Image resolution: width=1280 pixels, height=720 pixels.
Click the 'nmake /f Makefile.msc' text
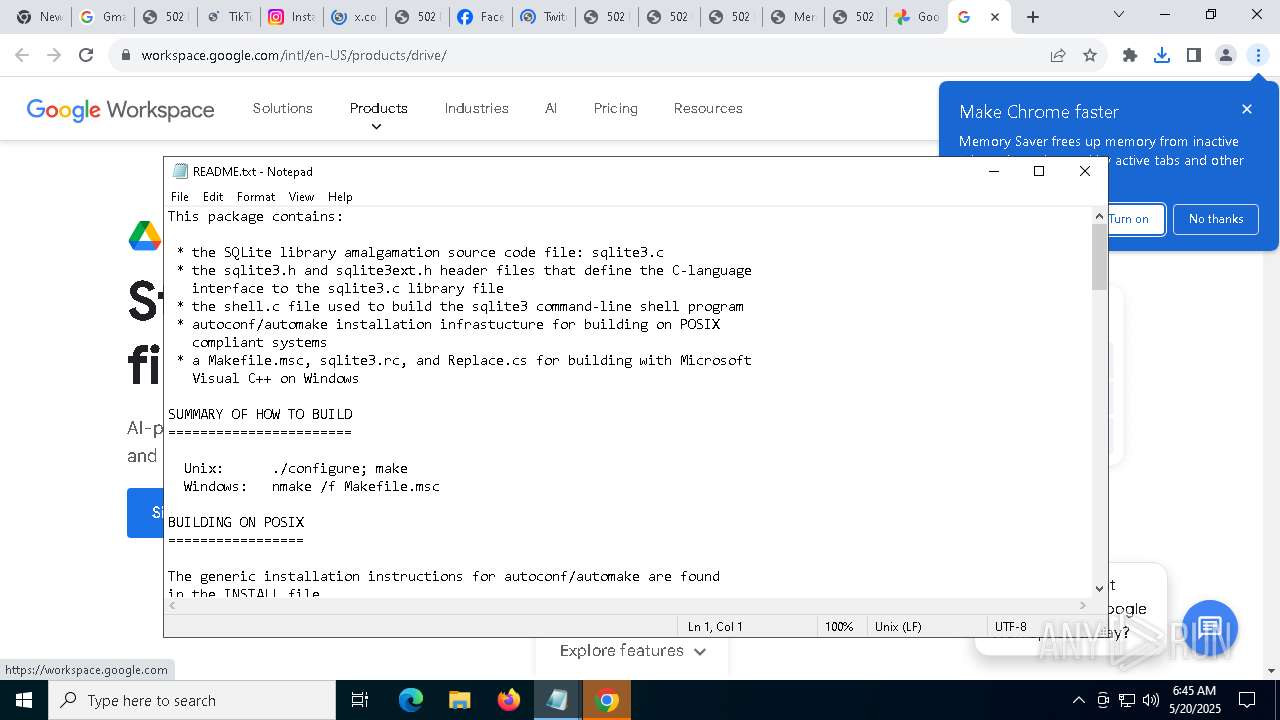tap(356, 486)
